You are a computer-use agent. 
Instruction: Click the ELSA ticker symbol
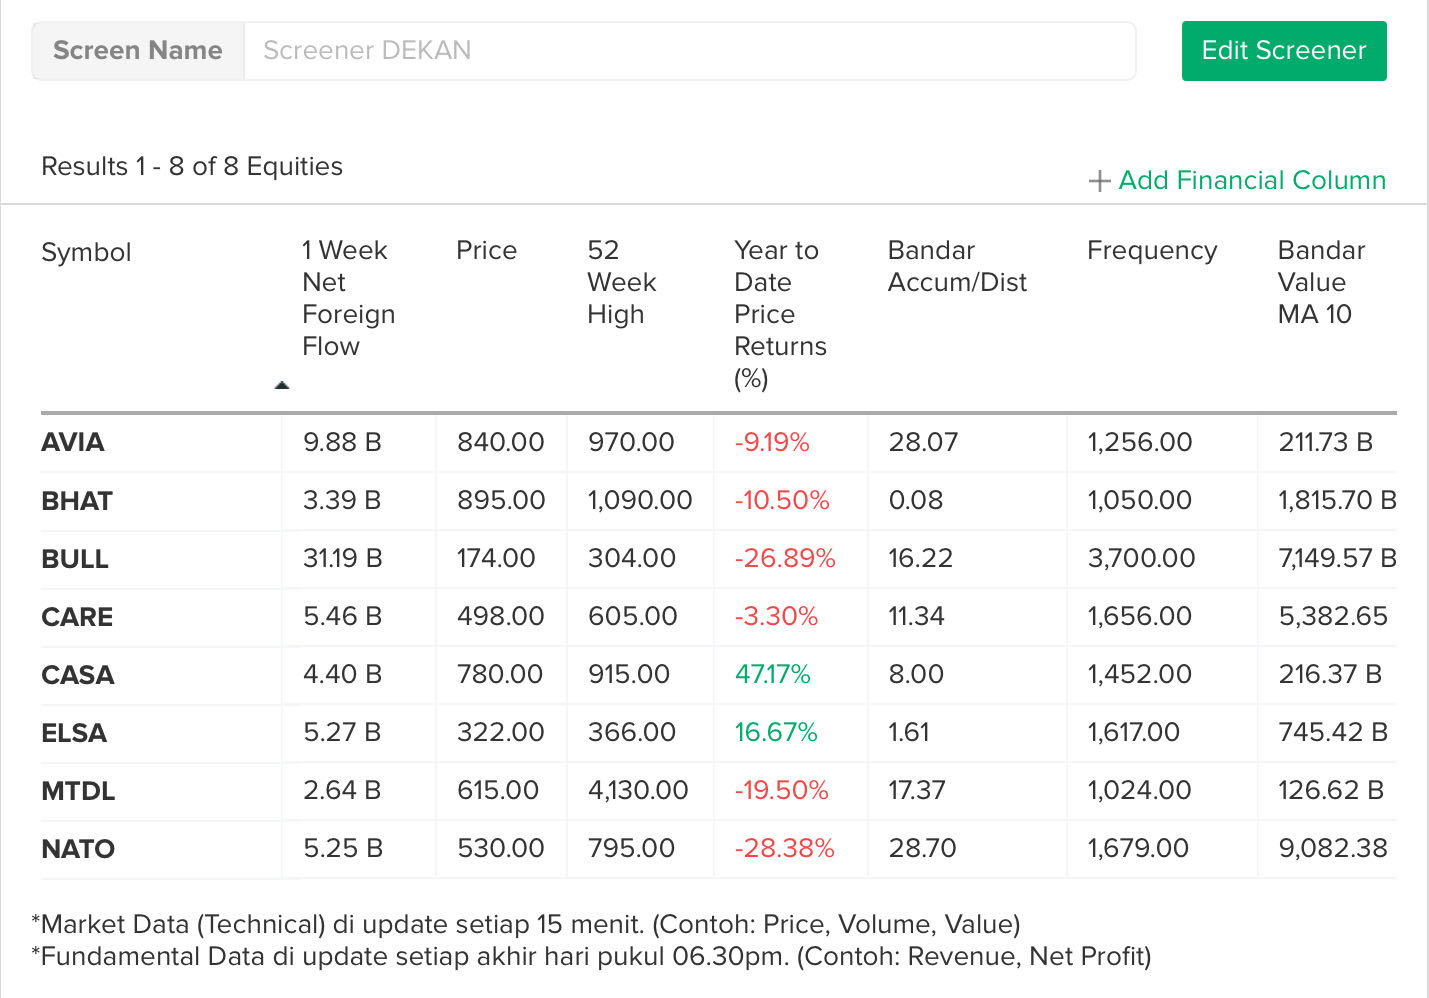coord(73,733)
